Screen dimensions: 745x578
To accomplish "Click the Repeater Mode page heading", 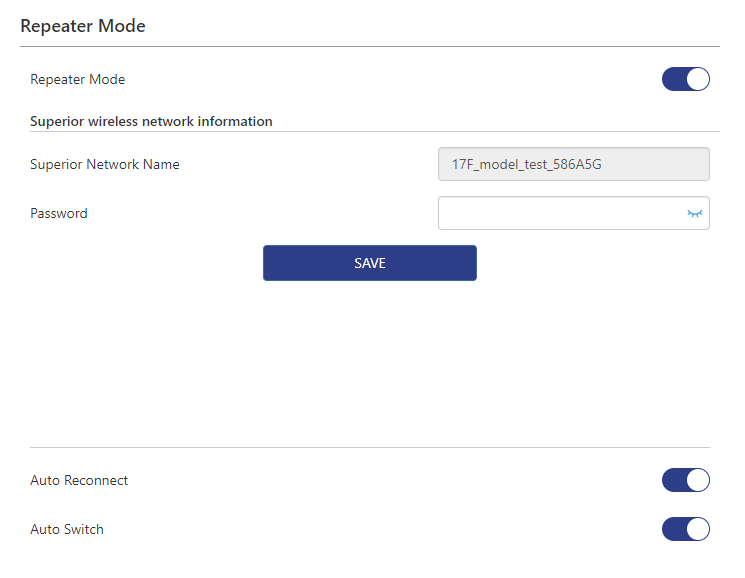I will [83, 26].
